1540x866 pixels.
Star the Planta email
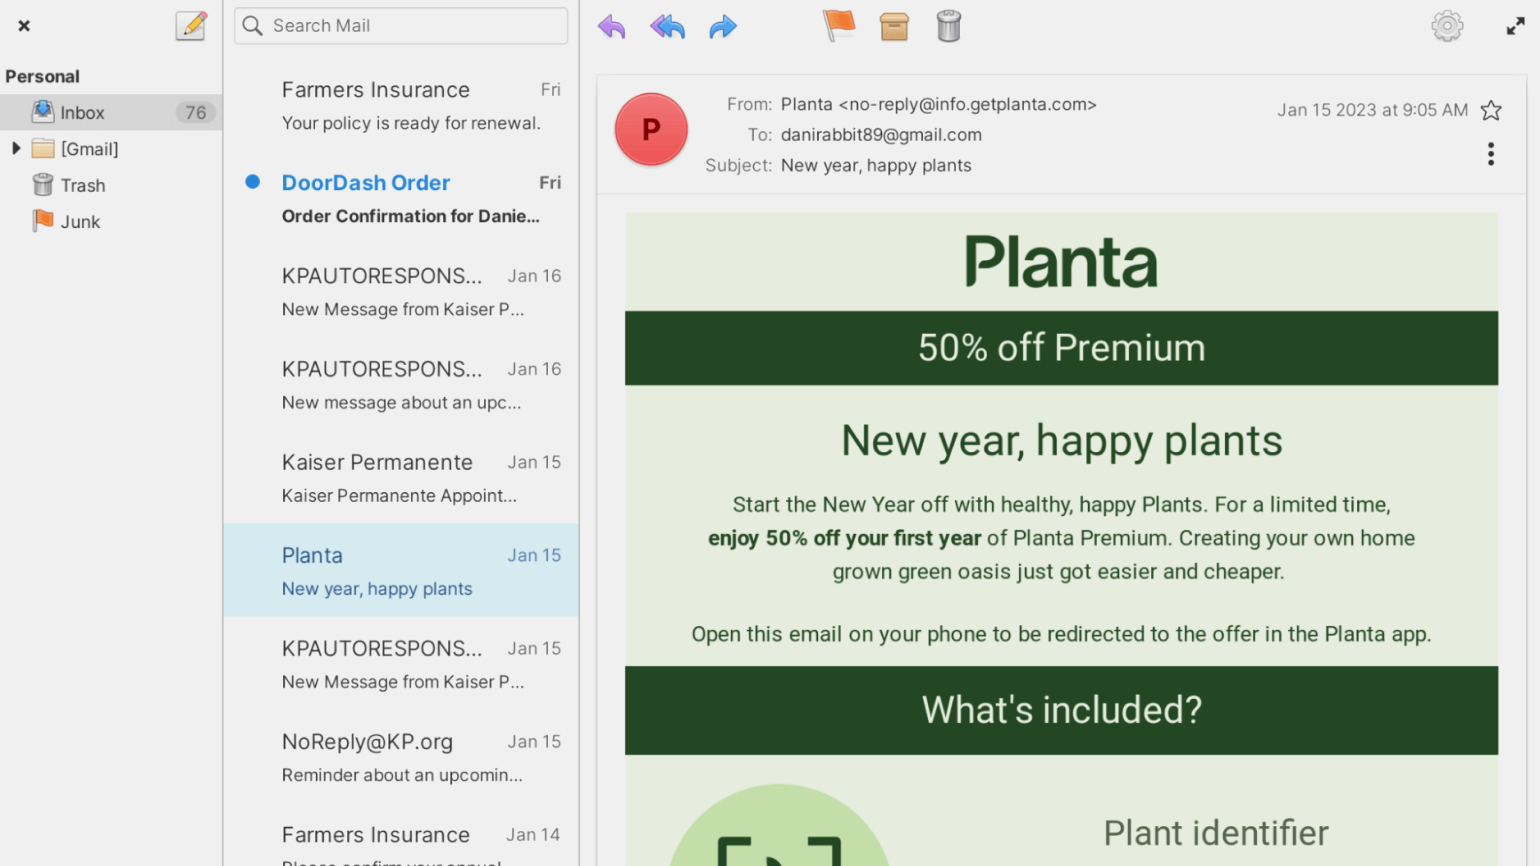[x=1491, y=110]
